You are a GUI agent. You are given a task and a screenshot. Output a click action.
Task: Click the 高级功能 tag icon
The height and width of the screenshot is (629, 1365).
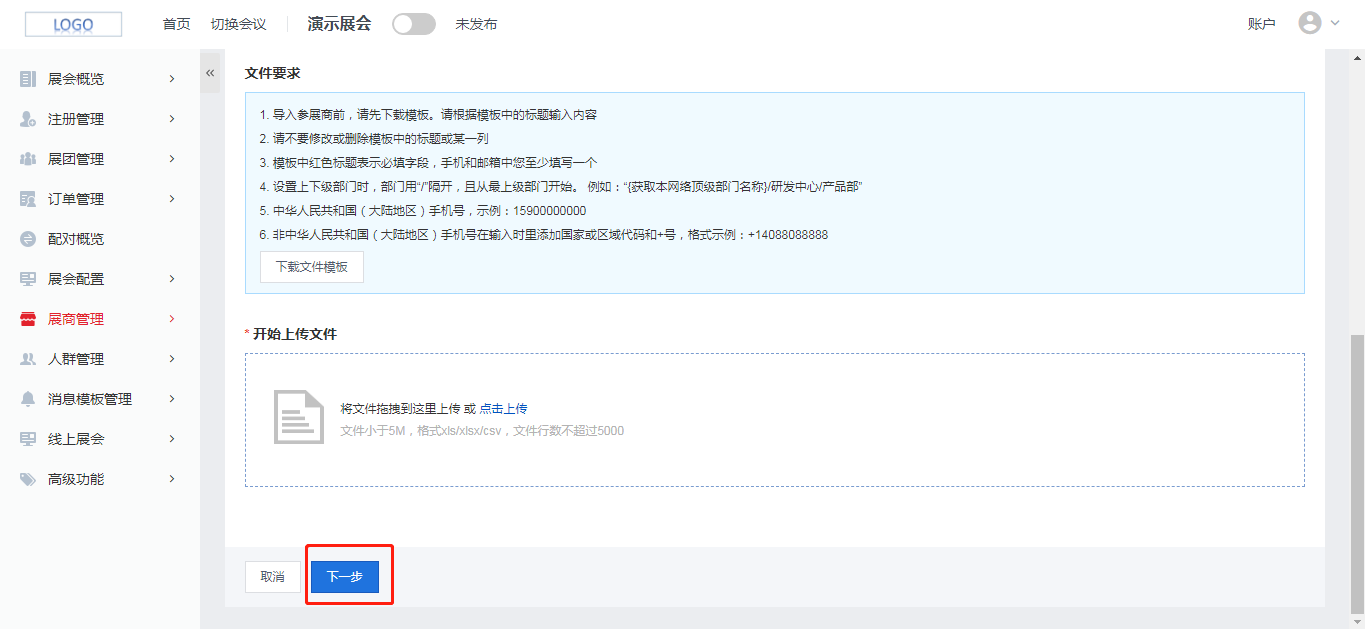click(x=28, y=479)
